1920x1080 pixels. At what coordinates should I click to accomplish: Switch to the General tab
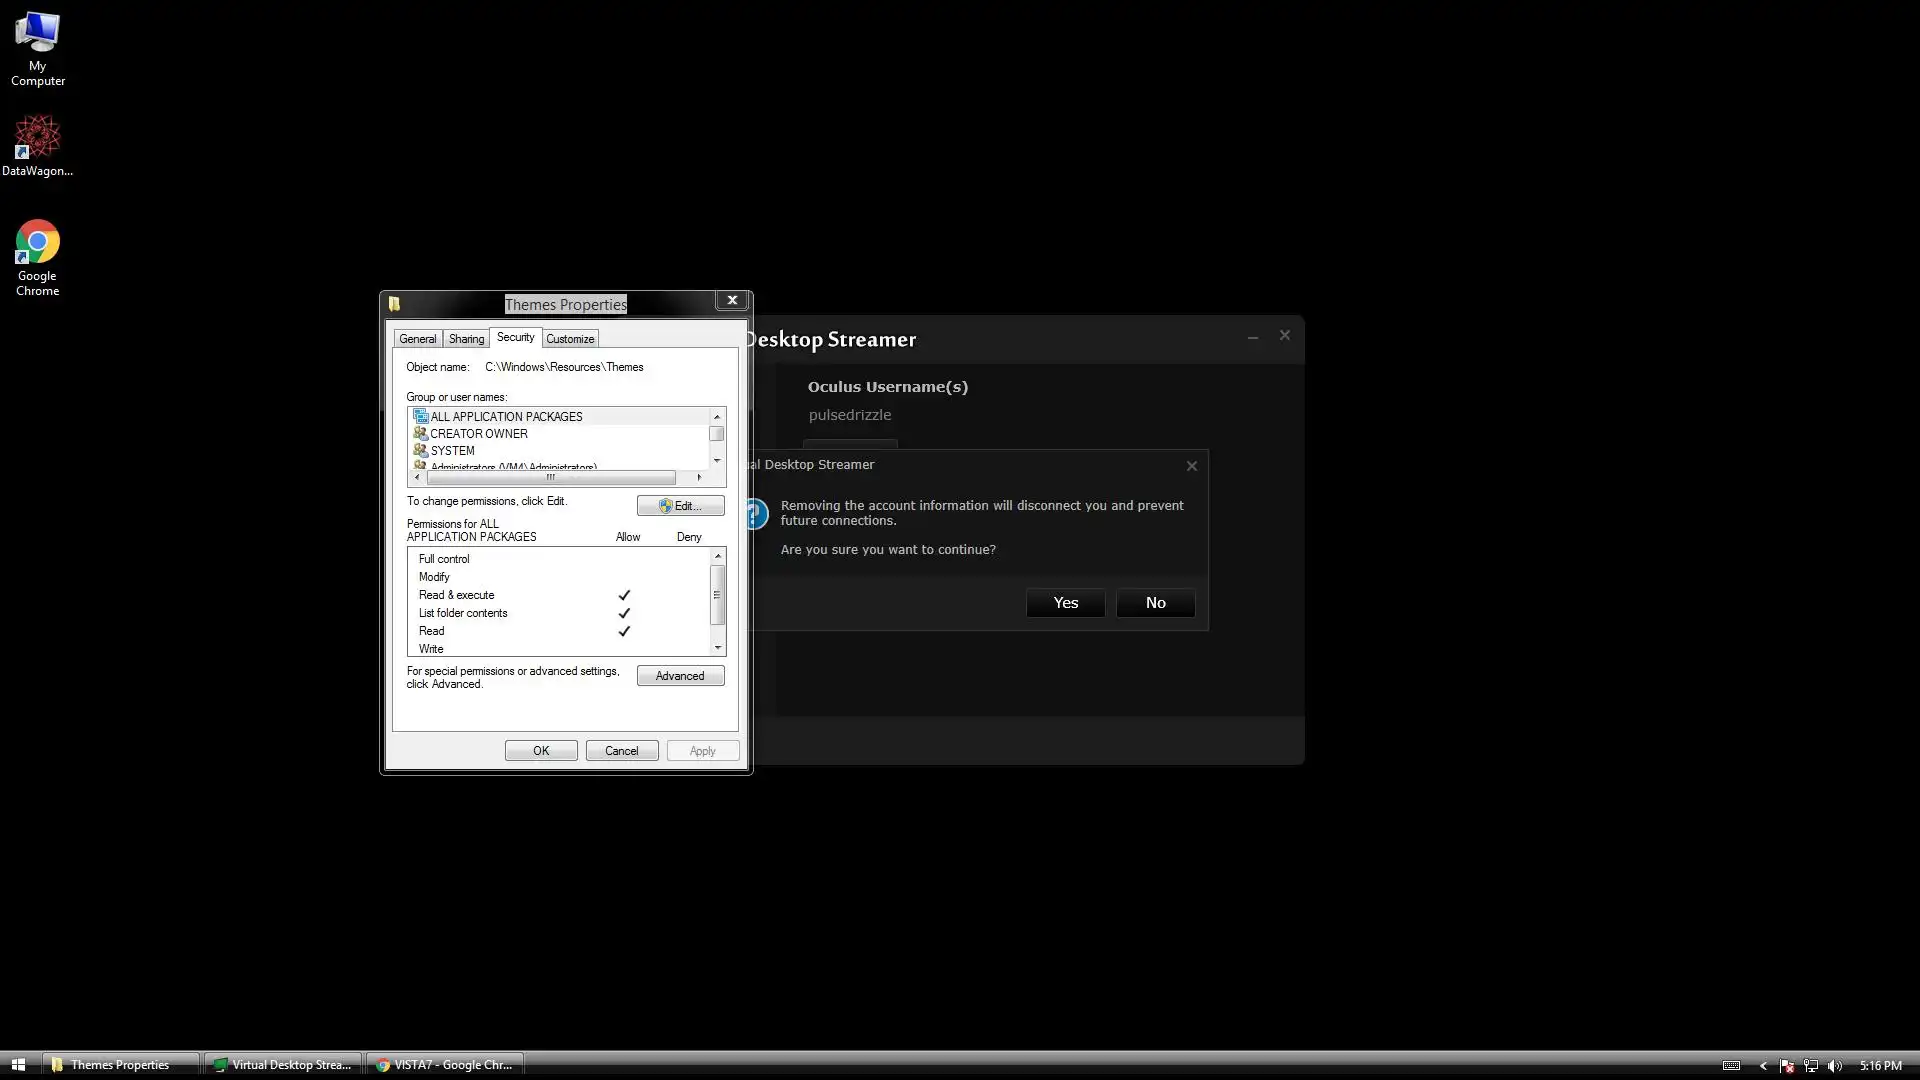pos(417,339)
